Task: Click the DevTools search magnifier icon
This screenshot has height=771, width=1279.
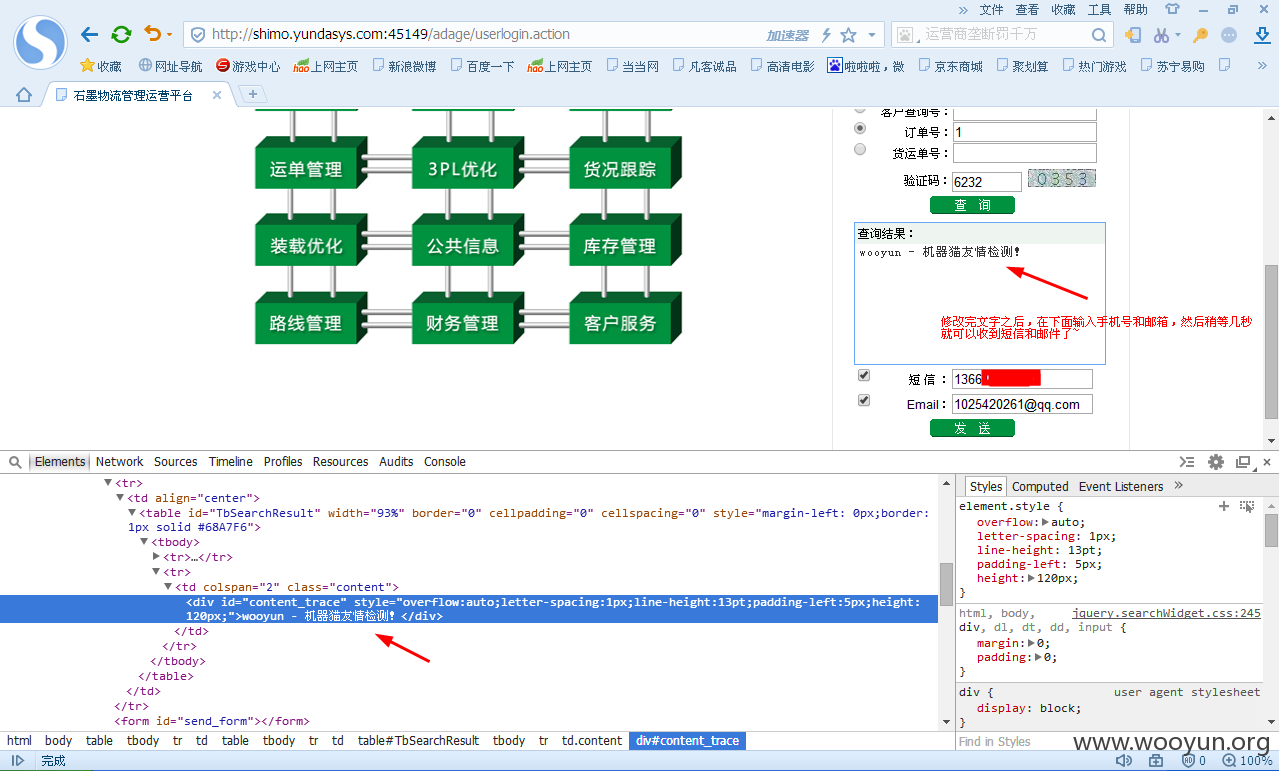Action: [15, 462]
